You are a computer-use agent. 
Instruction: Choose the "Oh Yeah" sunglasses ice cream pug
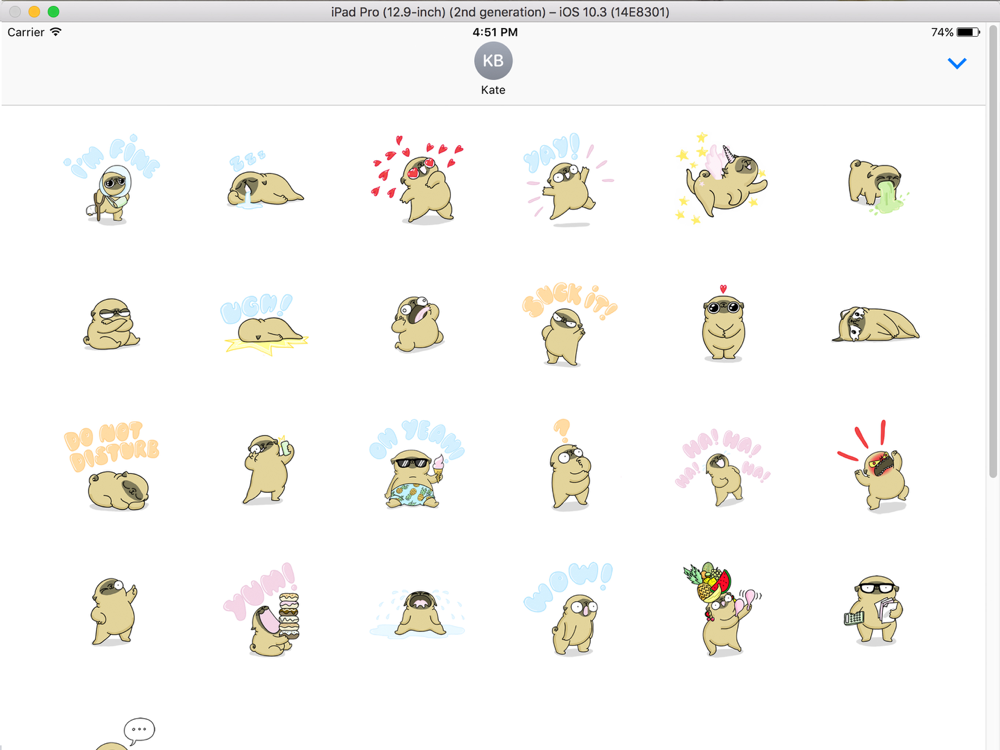pos(417,464)
